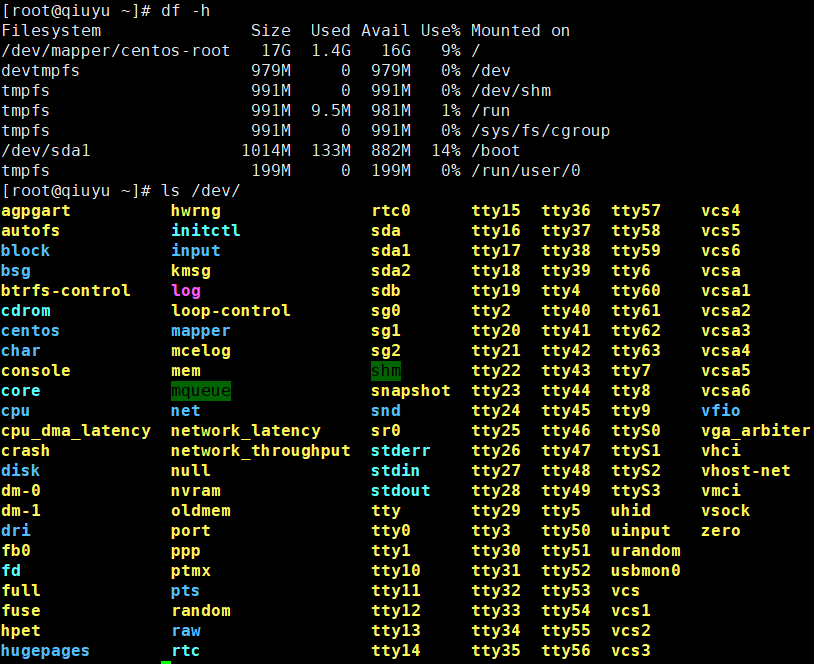The height and width of the screenshot is (664, 814).
Task: Click the "df -h" command text
Action: coord(185,10)
